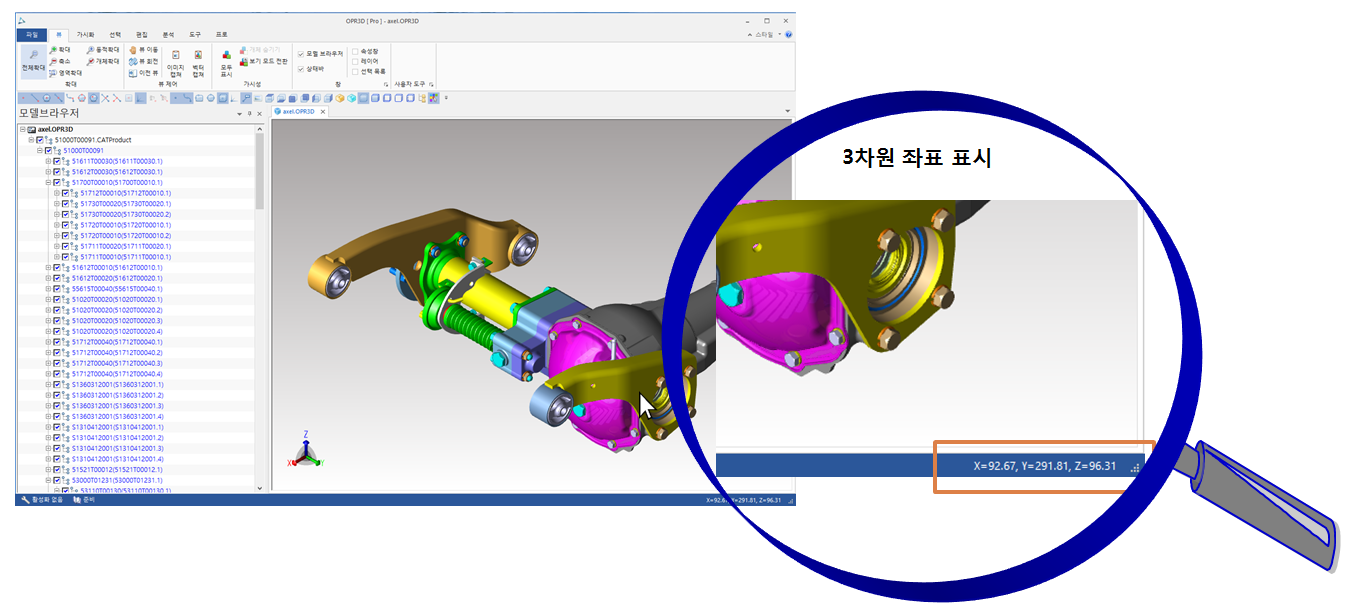Click the 보기 모드 전환 icon
This screenshot has width=1345, height=612.
[242, 61]
